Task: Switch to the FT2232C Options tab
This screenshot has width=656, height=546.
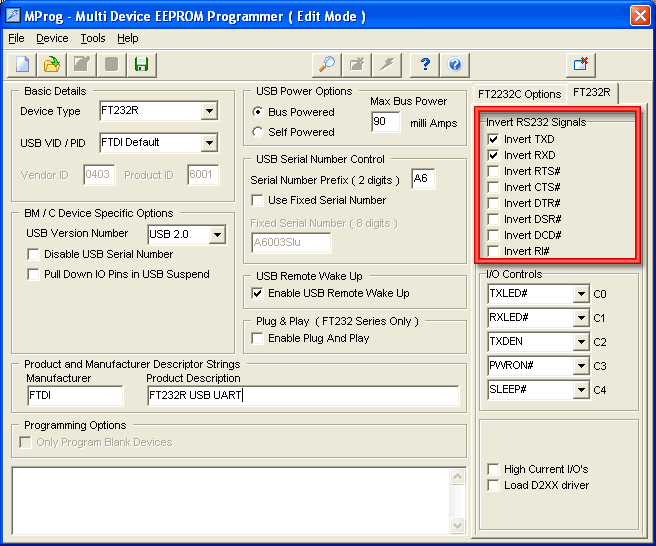Action: [519, 94]
